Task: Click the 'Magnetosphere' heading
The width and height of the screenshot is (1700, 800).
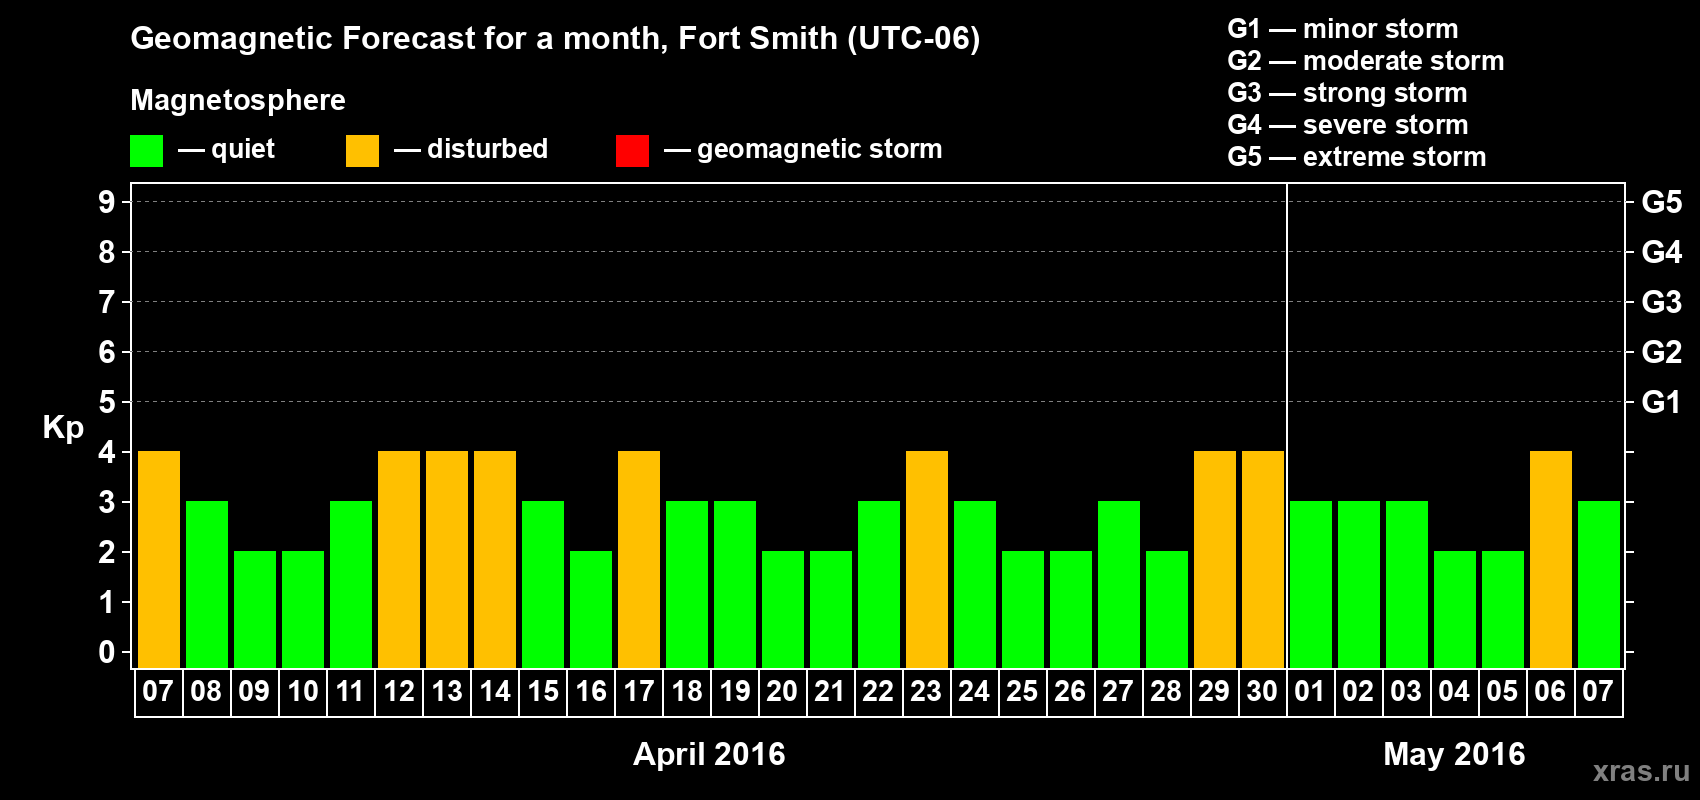Action: point(238,100)
